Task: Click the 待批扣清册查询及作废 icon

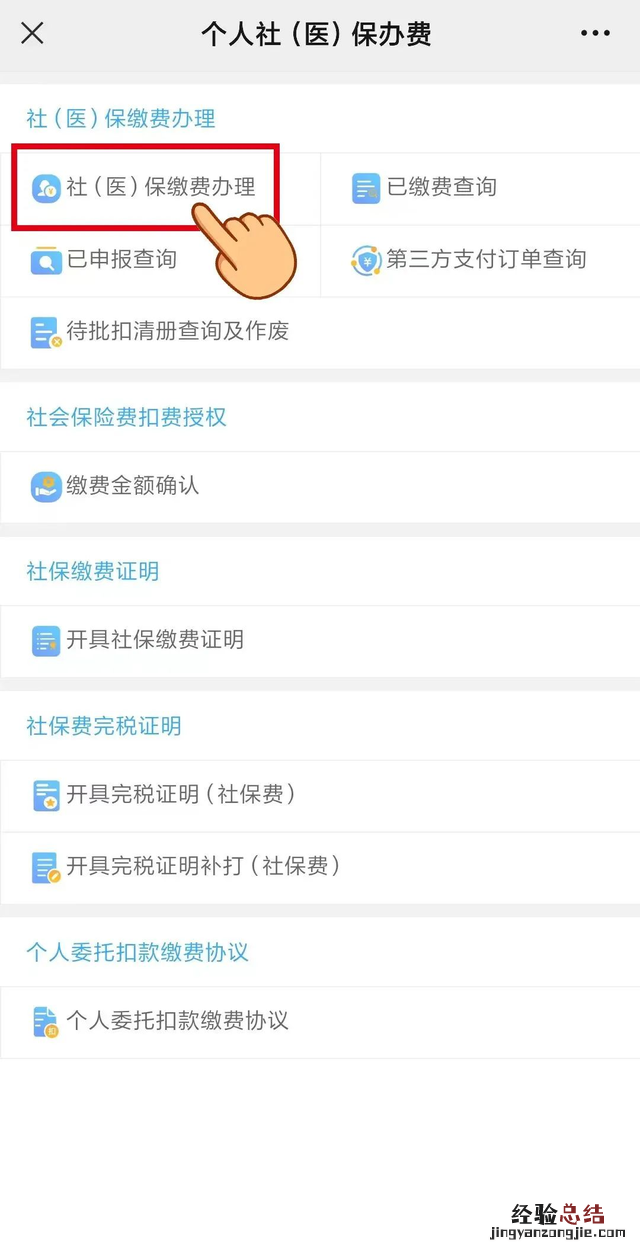Action: coord(46,332)
